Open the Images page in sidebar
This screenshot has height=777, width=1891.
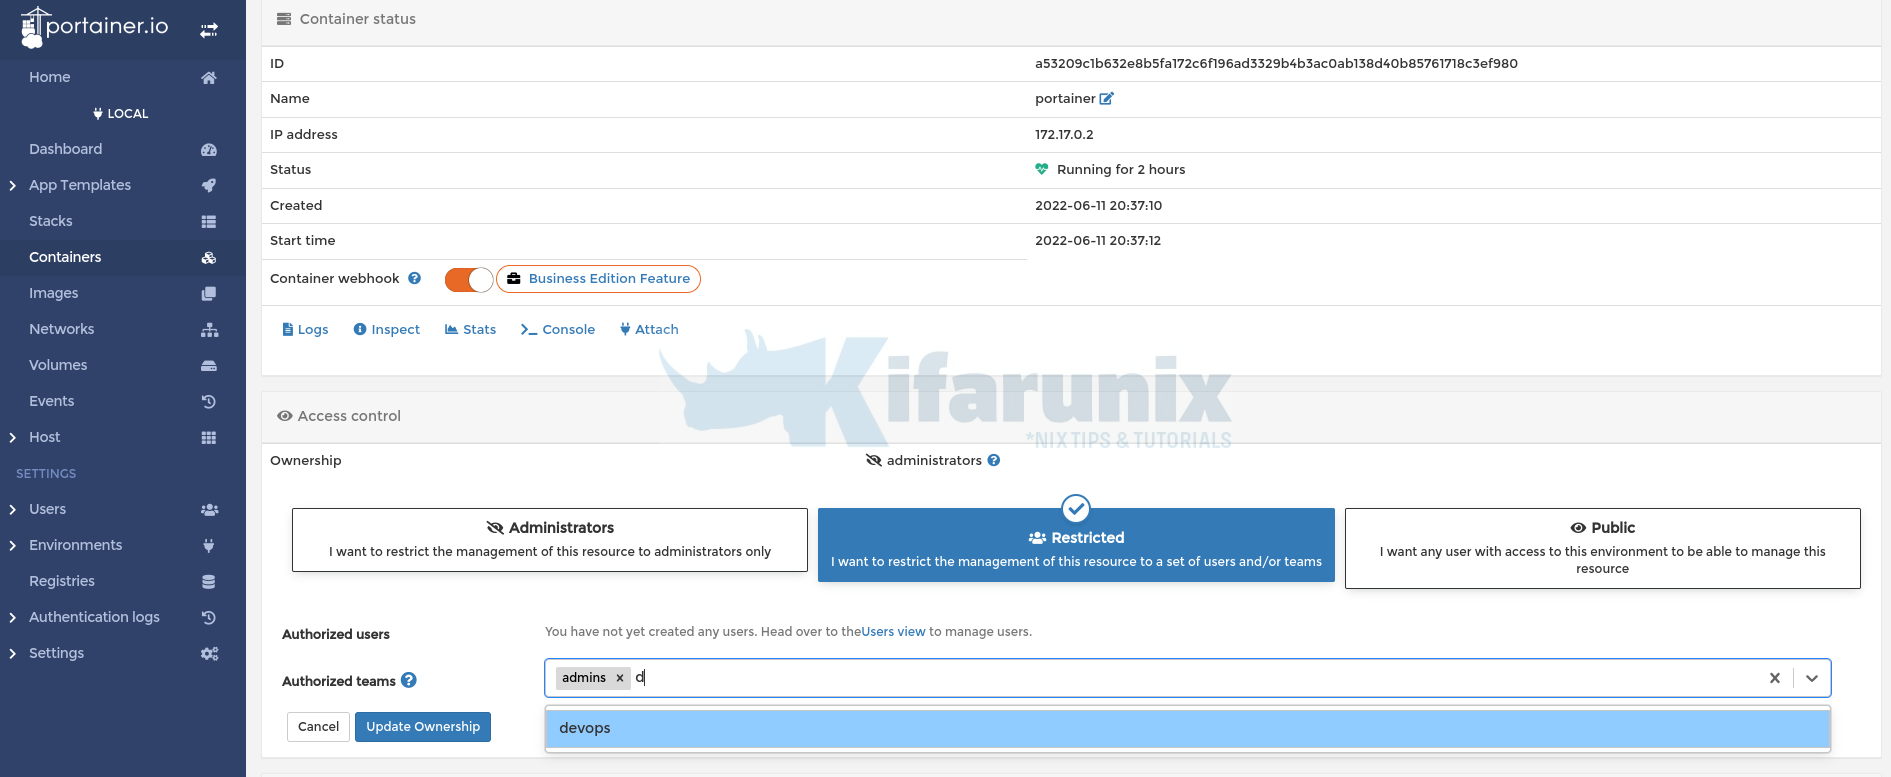pyautogui.click(x=54, y=293)
